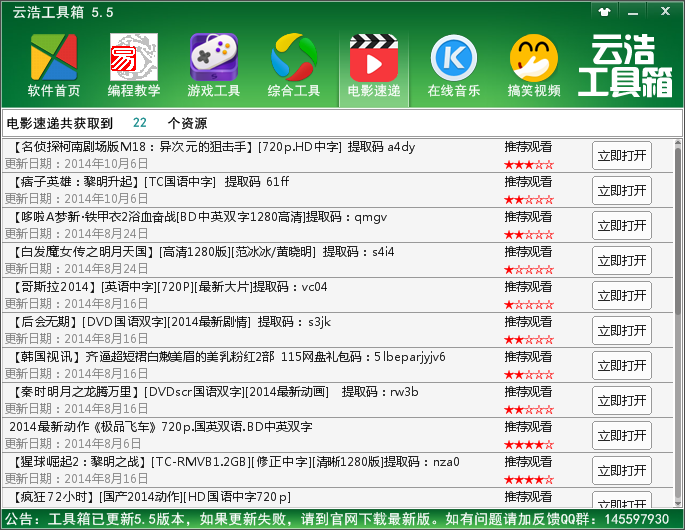Click the resource count 22
The image size is (685, 530).
click(x=140, y=123)
